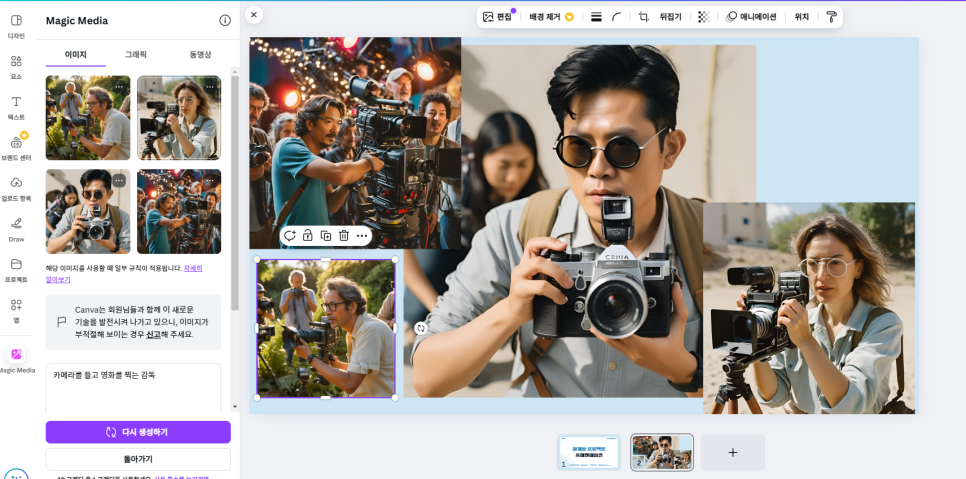Select the garden photographer image on canvas
The height and width of the screenshot is (479, 966).
point(326,328)
